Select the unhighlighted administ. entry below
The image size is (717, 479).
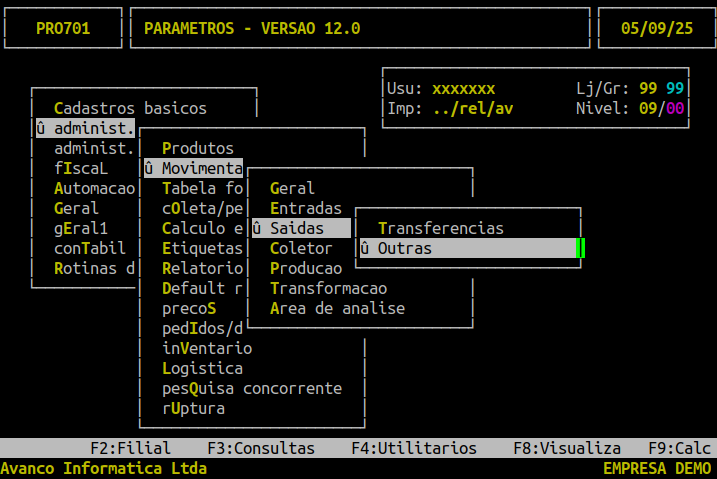click(x=94, y=149)
